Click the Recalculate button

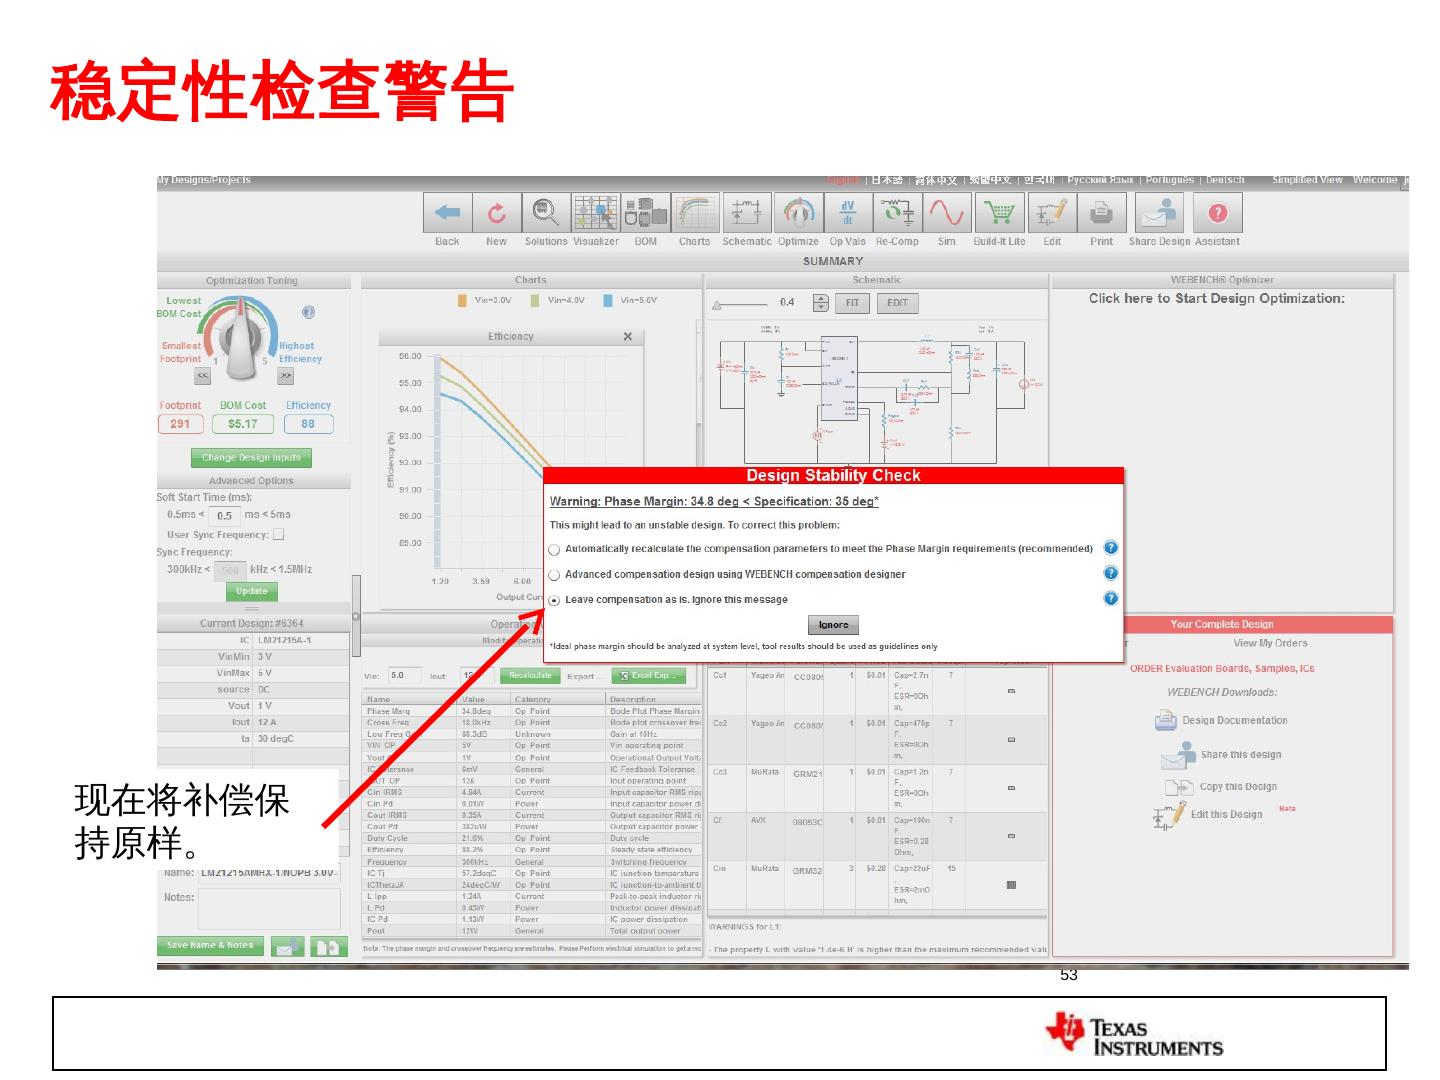click(530, 676)
